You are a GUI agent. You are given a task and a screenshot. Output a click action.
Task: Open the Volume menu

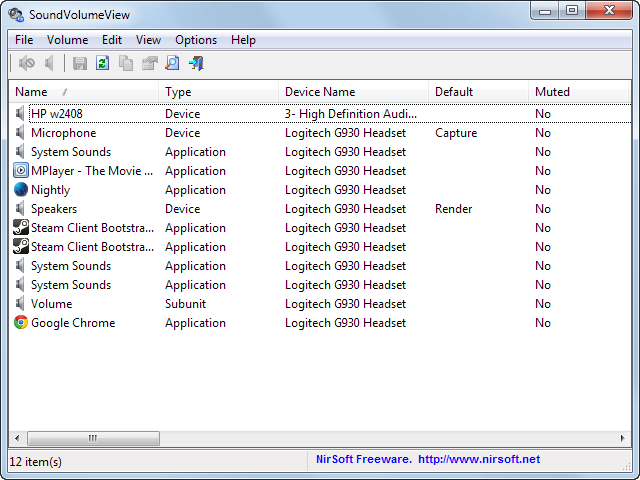pyautogui.click(x=67, y=40)
